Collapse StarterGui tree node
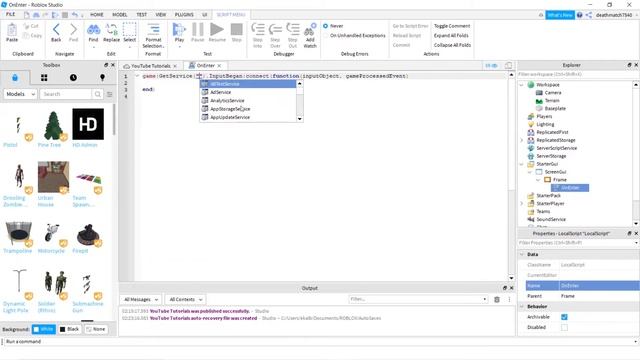The height and width of the screenshot is (360, 640). click(521, 164)
